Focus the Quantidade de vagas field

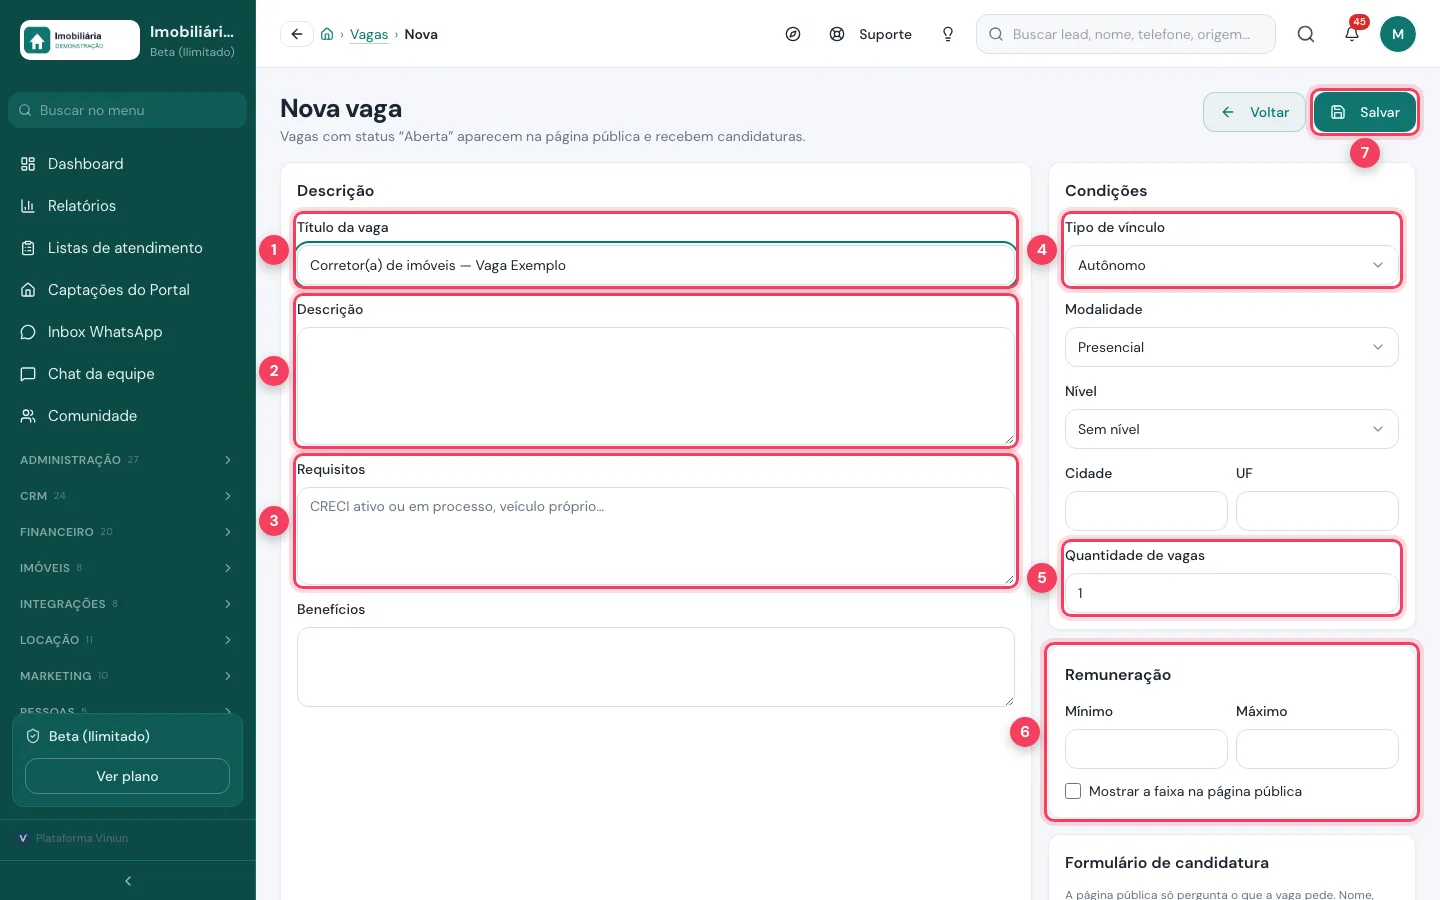click(1231, 593)
